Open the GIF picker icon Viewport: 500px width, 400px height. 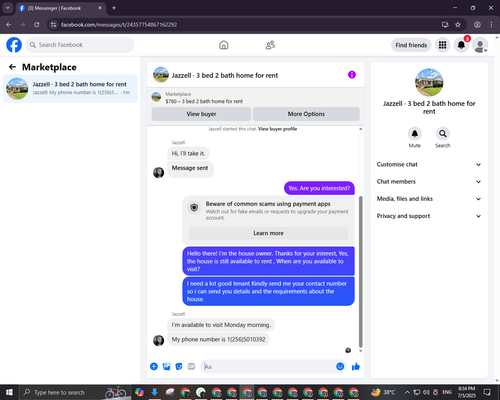pos(191,367)
